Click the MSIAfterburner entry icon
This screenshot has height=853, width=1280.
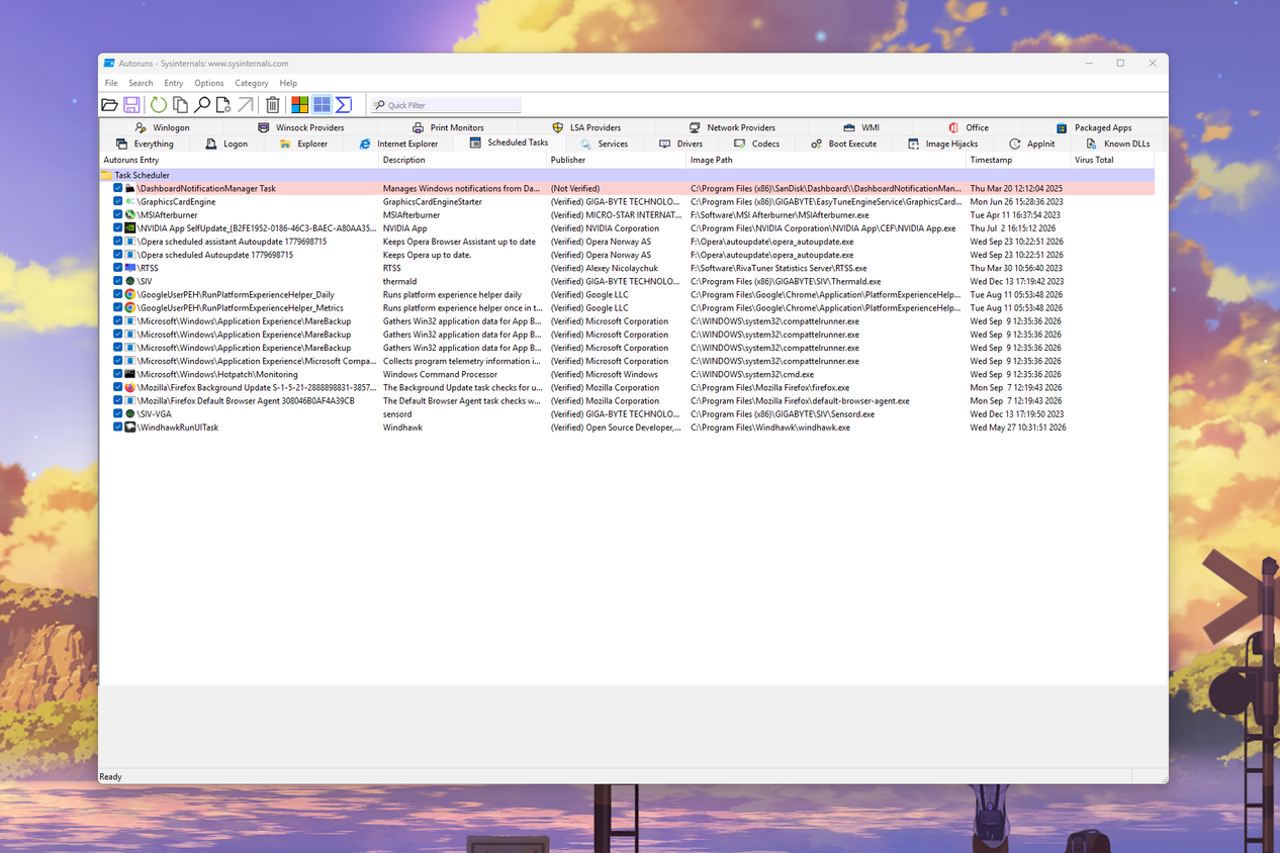point(130,215)
